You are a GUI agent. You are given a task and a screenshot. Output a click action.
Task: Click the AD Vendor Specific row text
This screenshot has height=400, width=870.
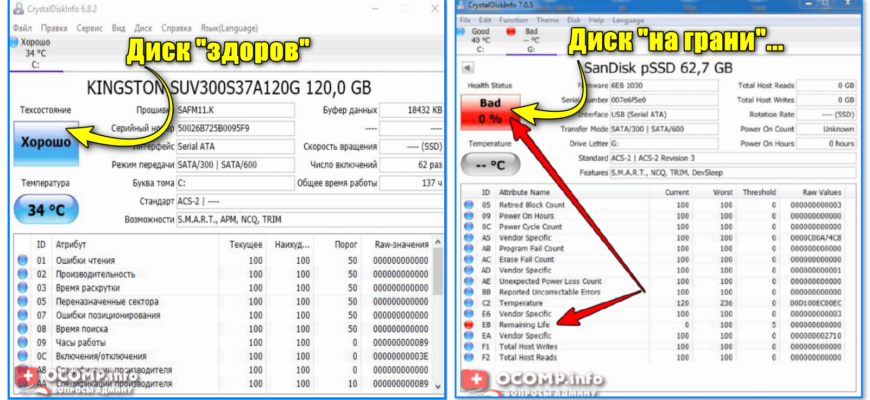525,270
